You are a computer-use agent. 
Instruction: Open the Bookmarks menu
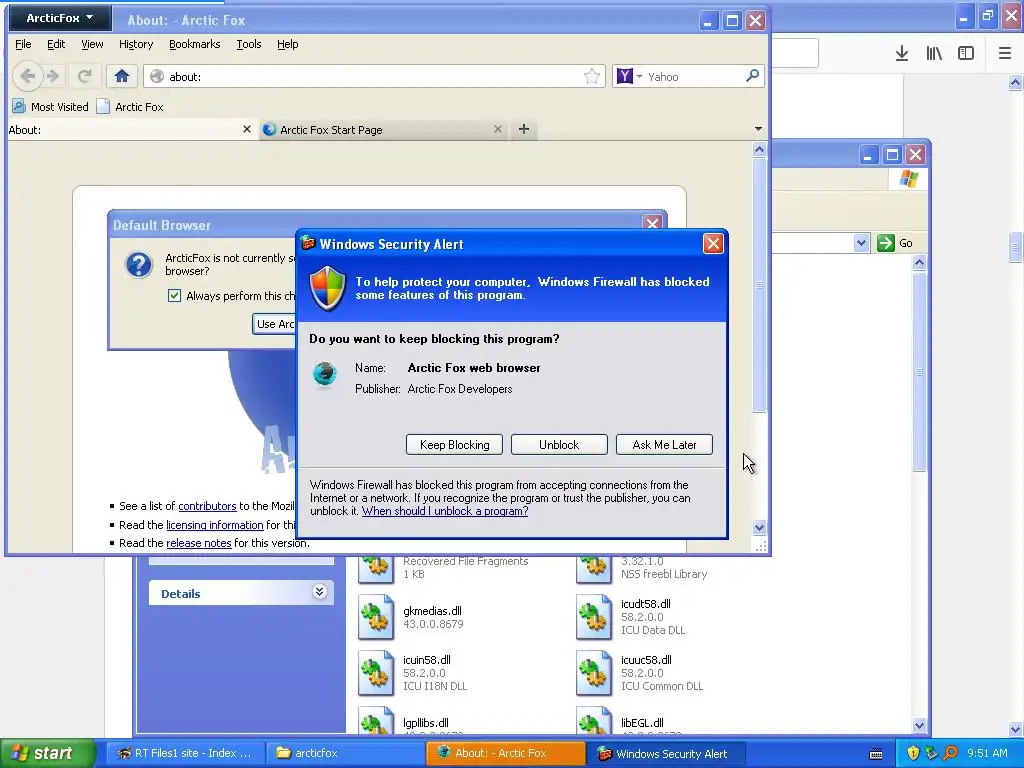coord(194,44)
